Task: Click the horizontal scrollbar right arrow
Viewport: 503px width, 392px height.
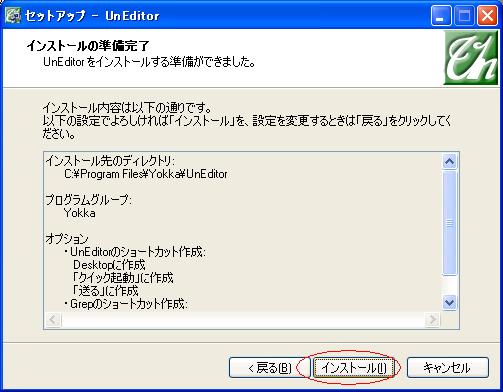Action: coord(432,320)
